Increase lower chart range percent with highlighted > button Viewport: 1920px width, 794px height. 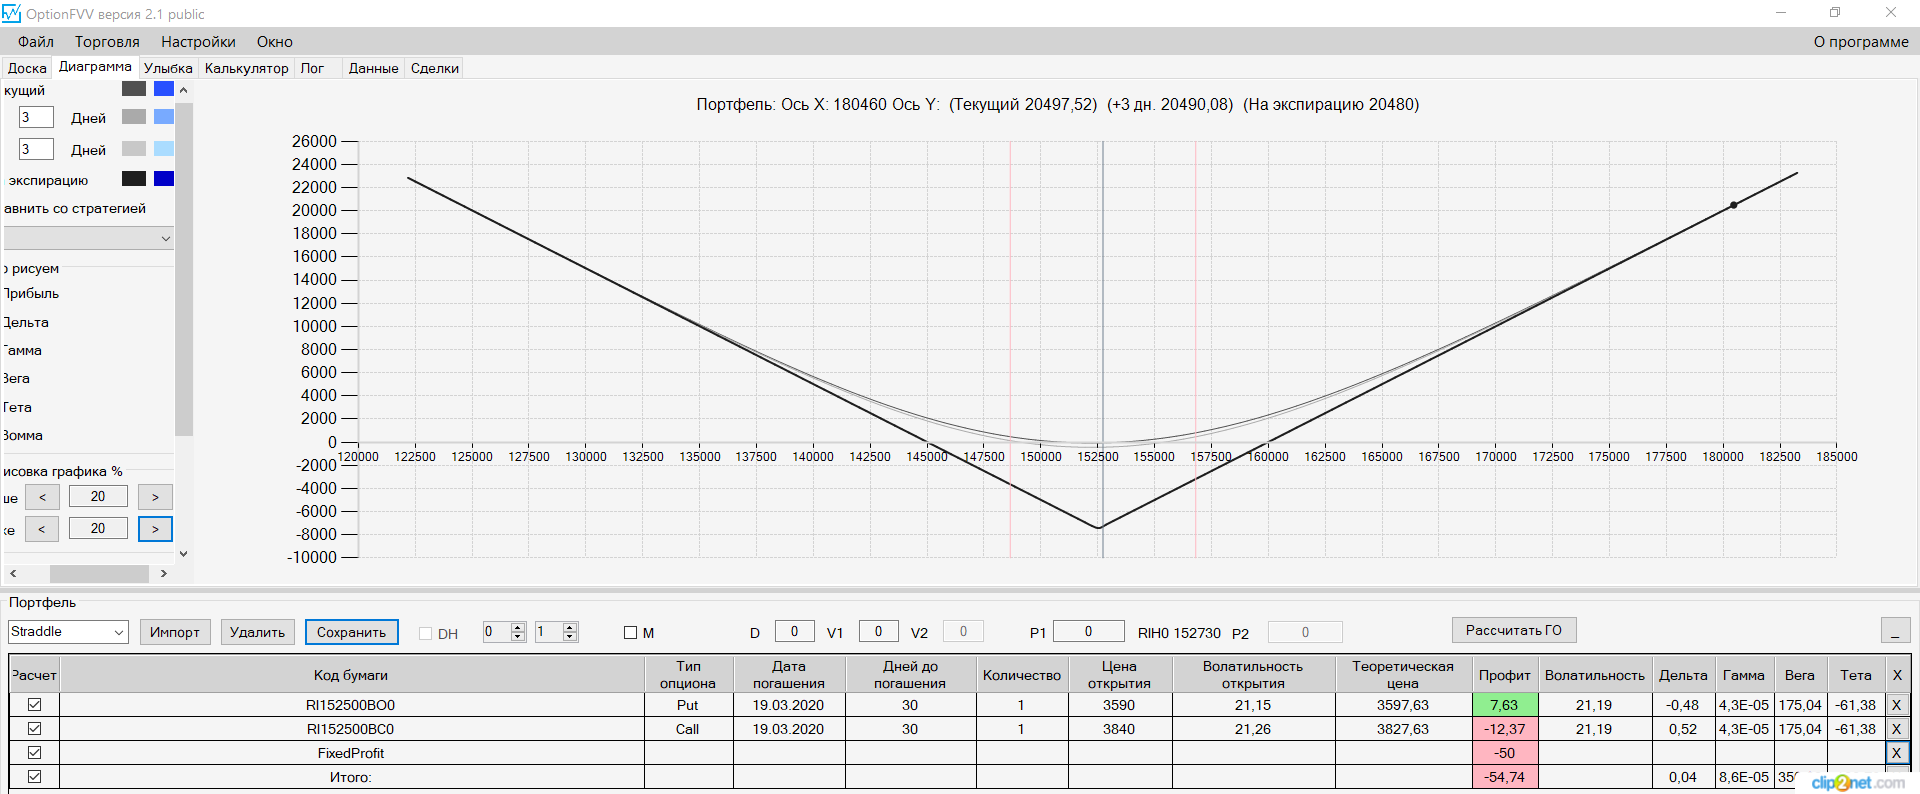[155, 529]
